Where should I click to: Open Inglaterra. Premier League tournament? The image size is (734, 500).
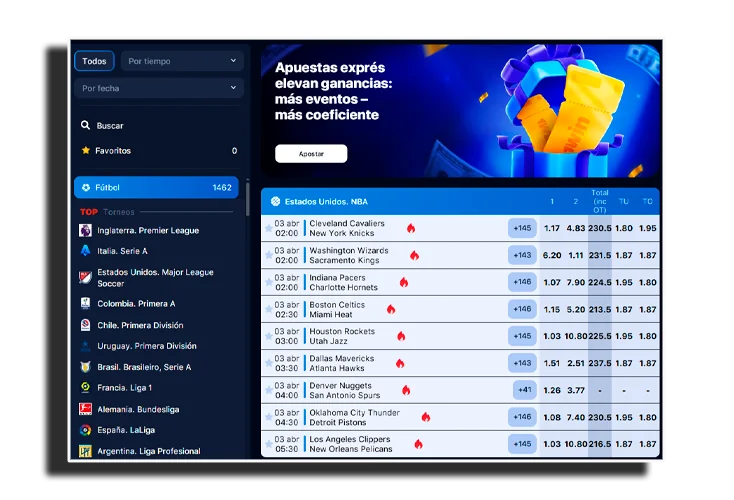pyautogui.click(x=148, y=230)
